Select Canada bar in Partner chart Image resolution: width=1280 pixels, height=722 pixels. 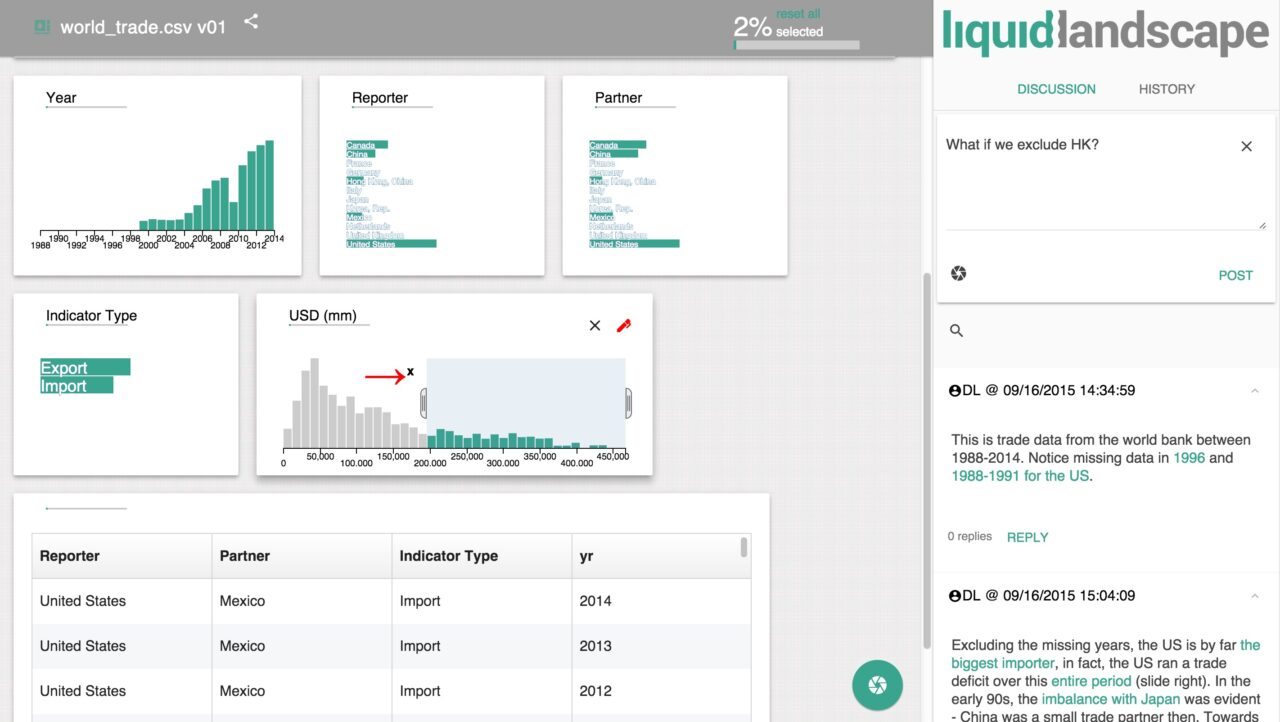point(618,145)
